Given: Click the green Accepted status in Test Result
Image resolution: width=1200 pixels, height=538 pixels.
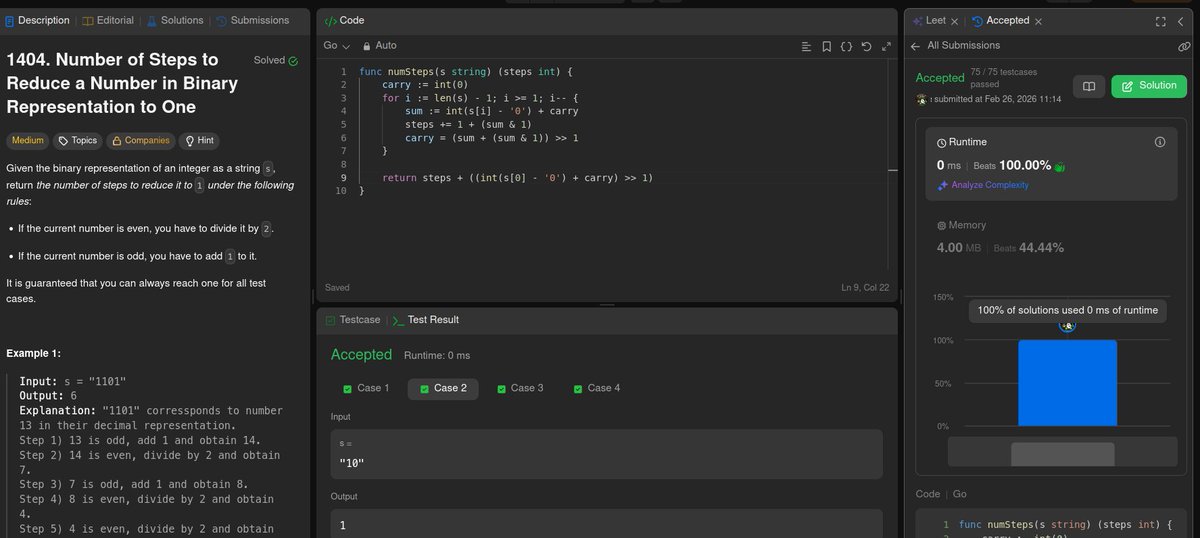Looking at the screenshot, I should point(361,355).
